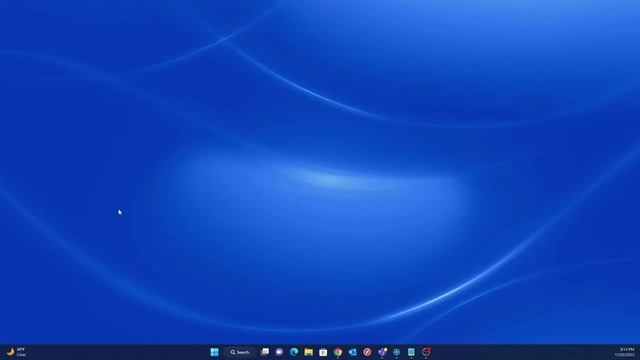This screenshot has width=640, height=360.
Task: Open Task View from the taskbar
Action: (265, 352)
